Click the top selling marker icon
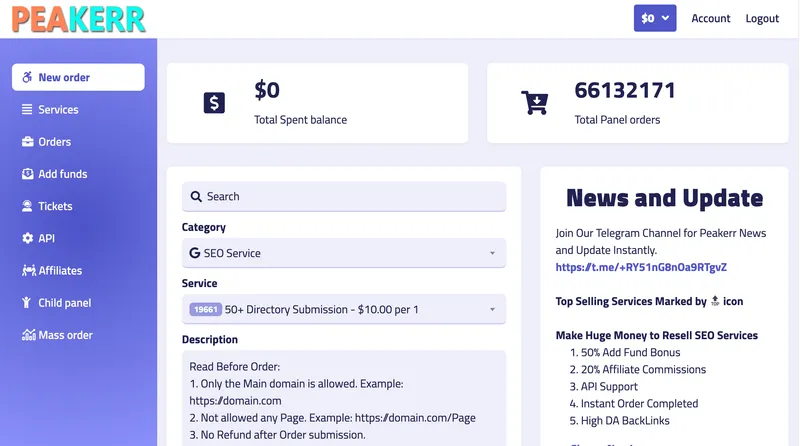 click(715, 301)
